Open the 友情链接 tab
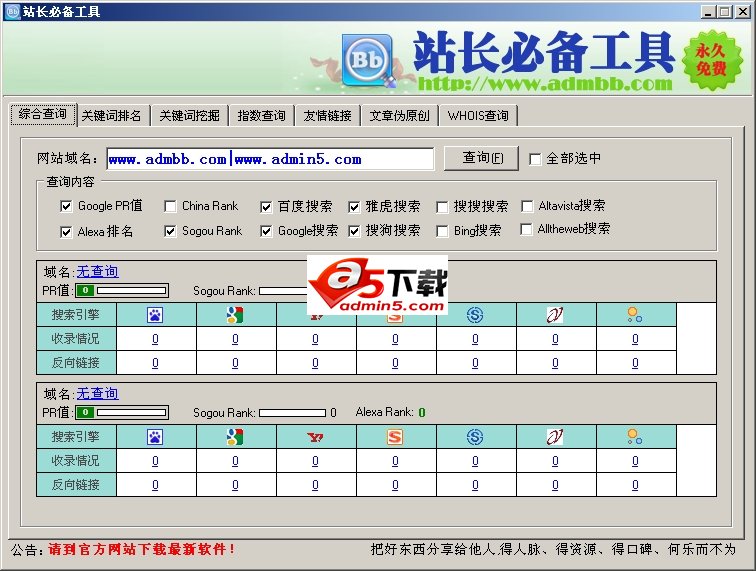The height and width of the screenshot is (571, 756). tap(328, 116)
